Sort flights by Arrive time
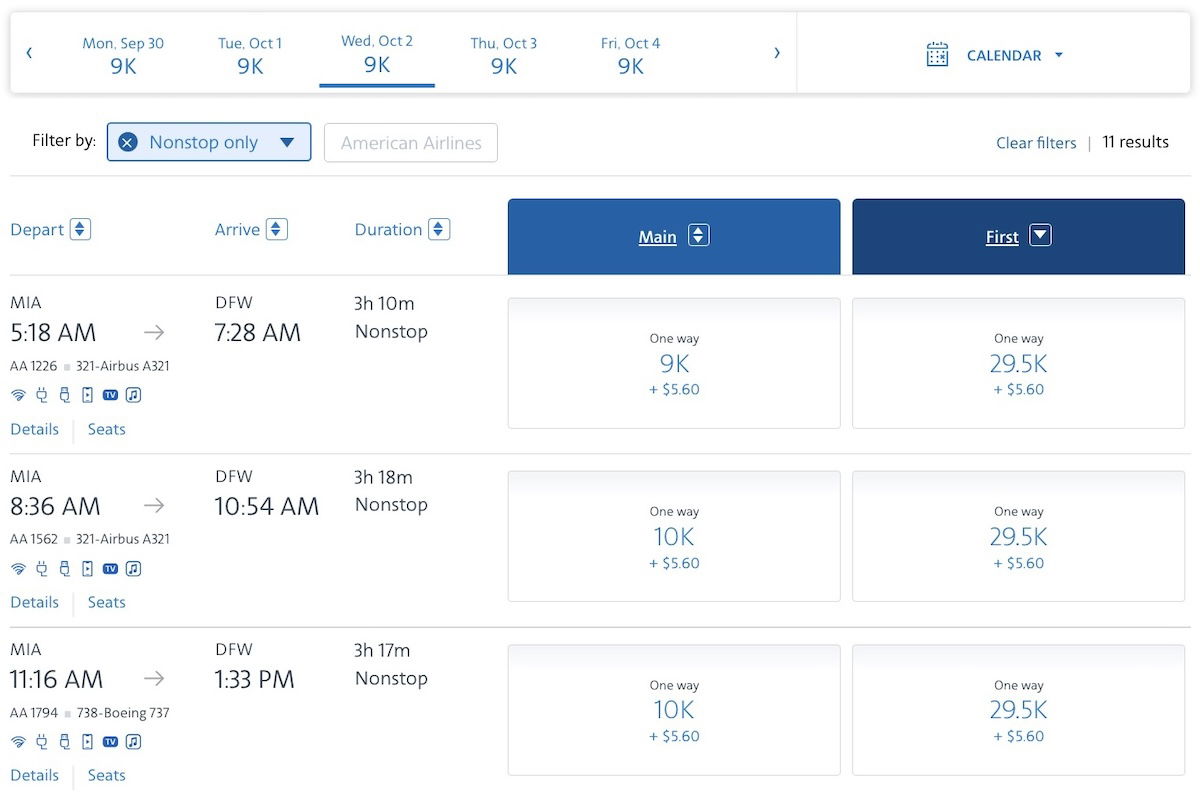Viewport: 1200px width, 797px height. 277,229
